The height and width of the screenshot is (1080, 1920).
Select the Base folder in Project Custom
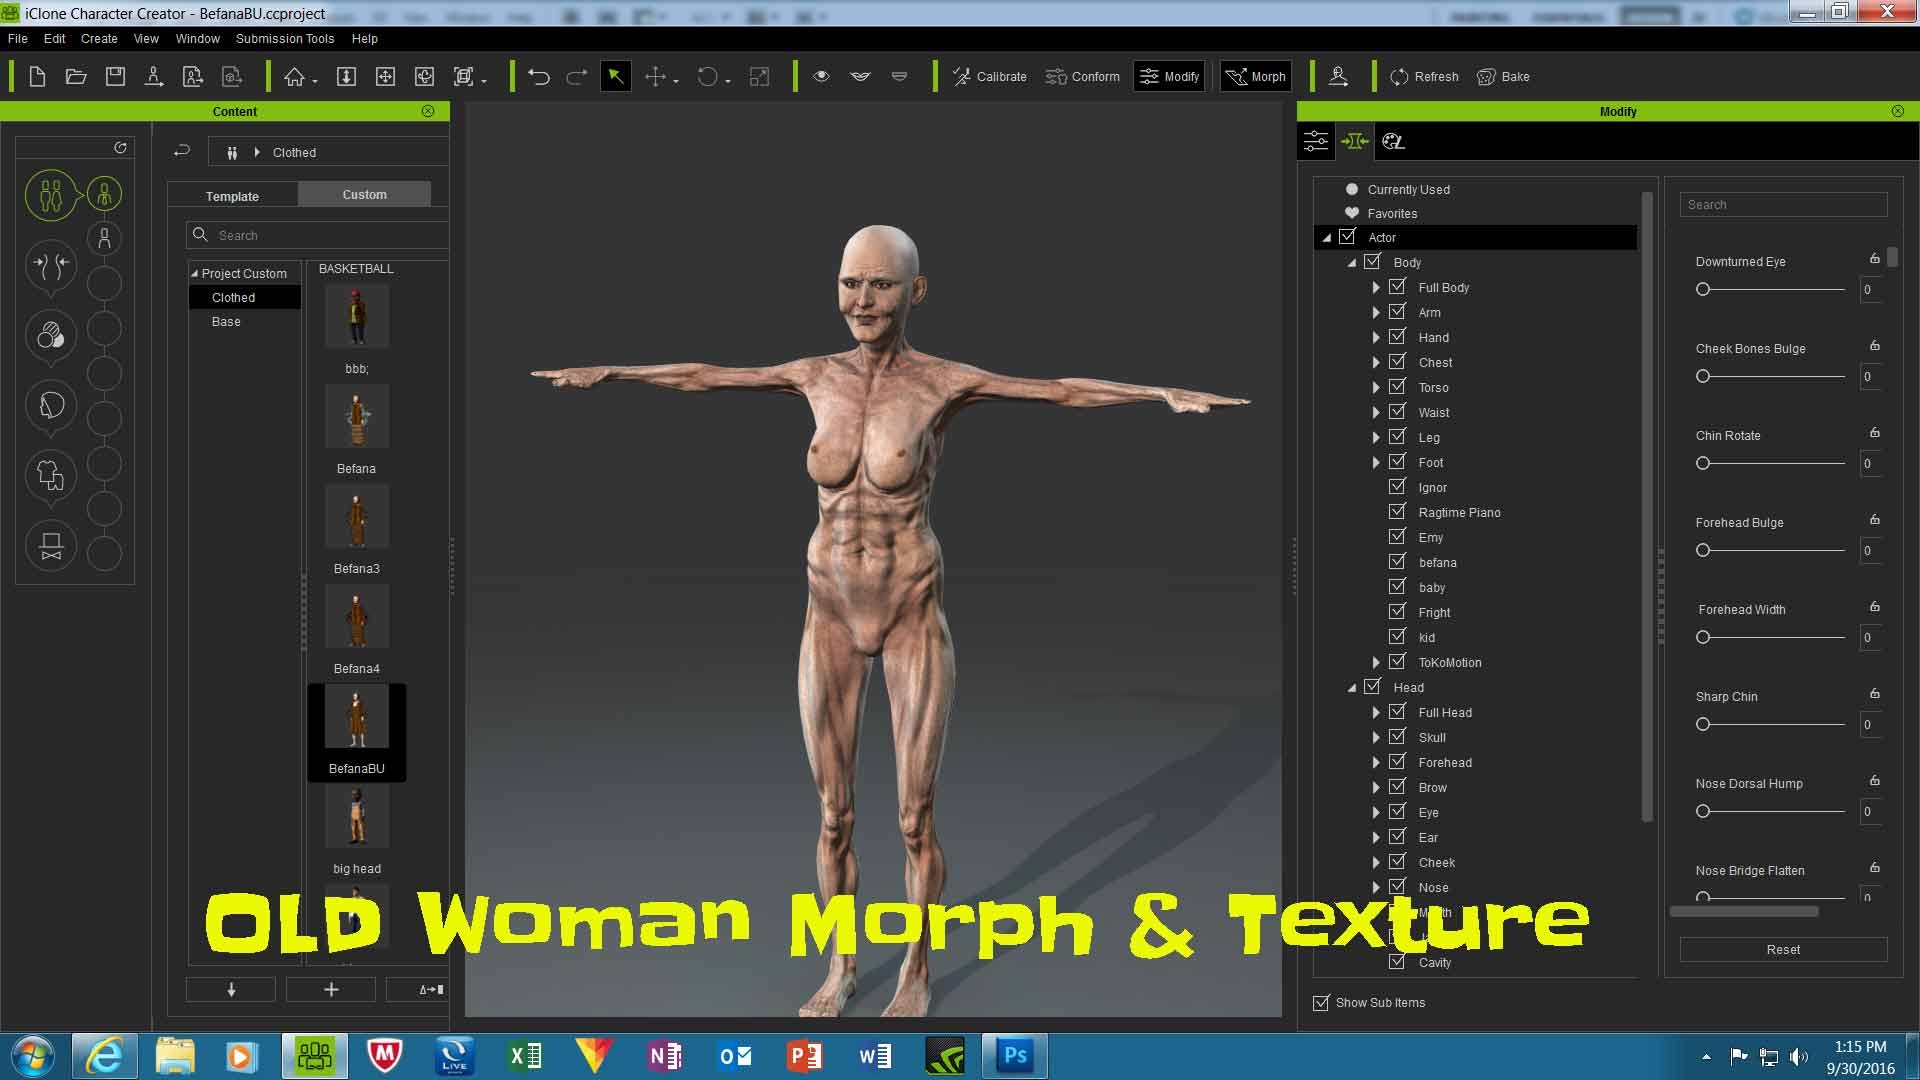click(x=226, y=321)
